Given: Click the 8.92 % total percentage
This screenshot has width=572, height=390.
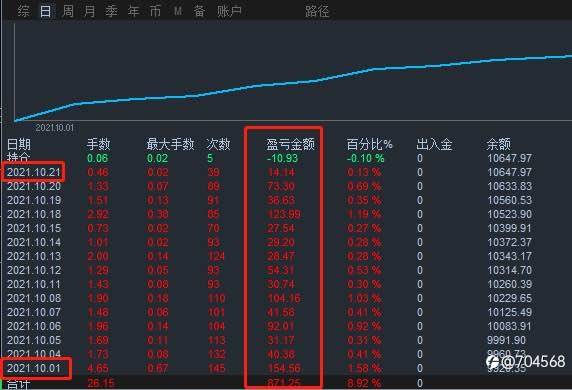Looking at the screenshot, I should click(x=364, y=383).
